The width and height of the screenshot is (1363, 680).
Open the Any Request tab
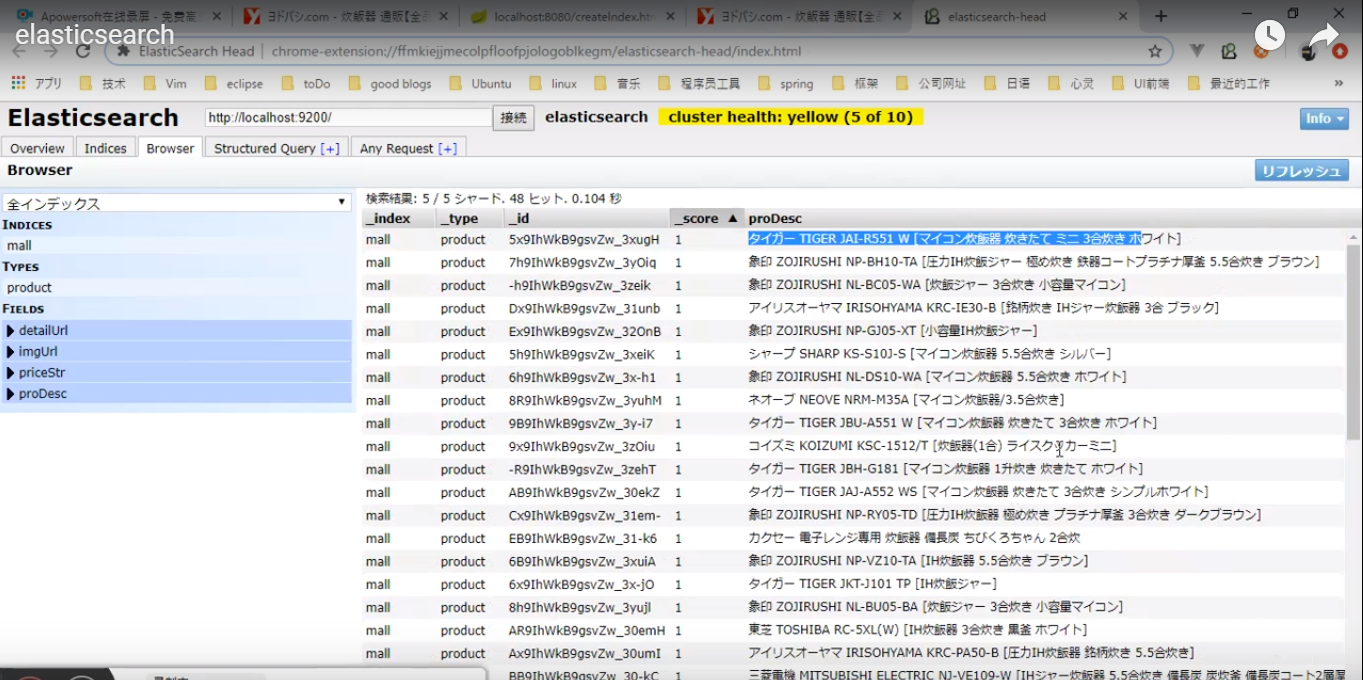click(x=408, y=148)
